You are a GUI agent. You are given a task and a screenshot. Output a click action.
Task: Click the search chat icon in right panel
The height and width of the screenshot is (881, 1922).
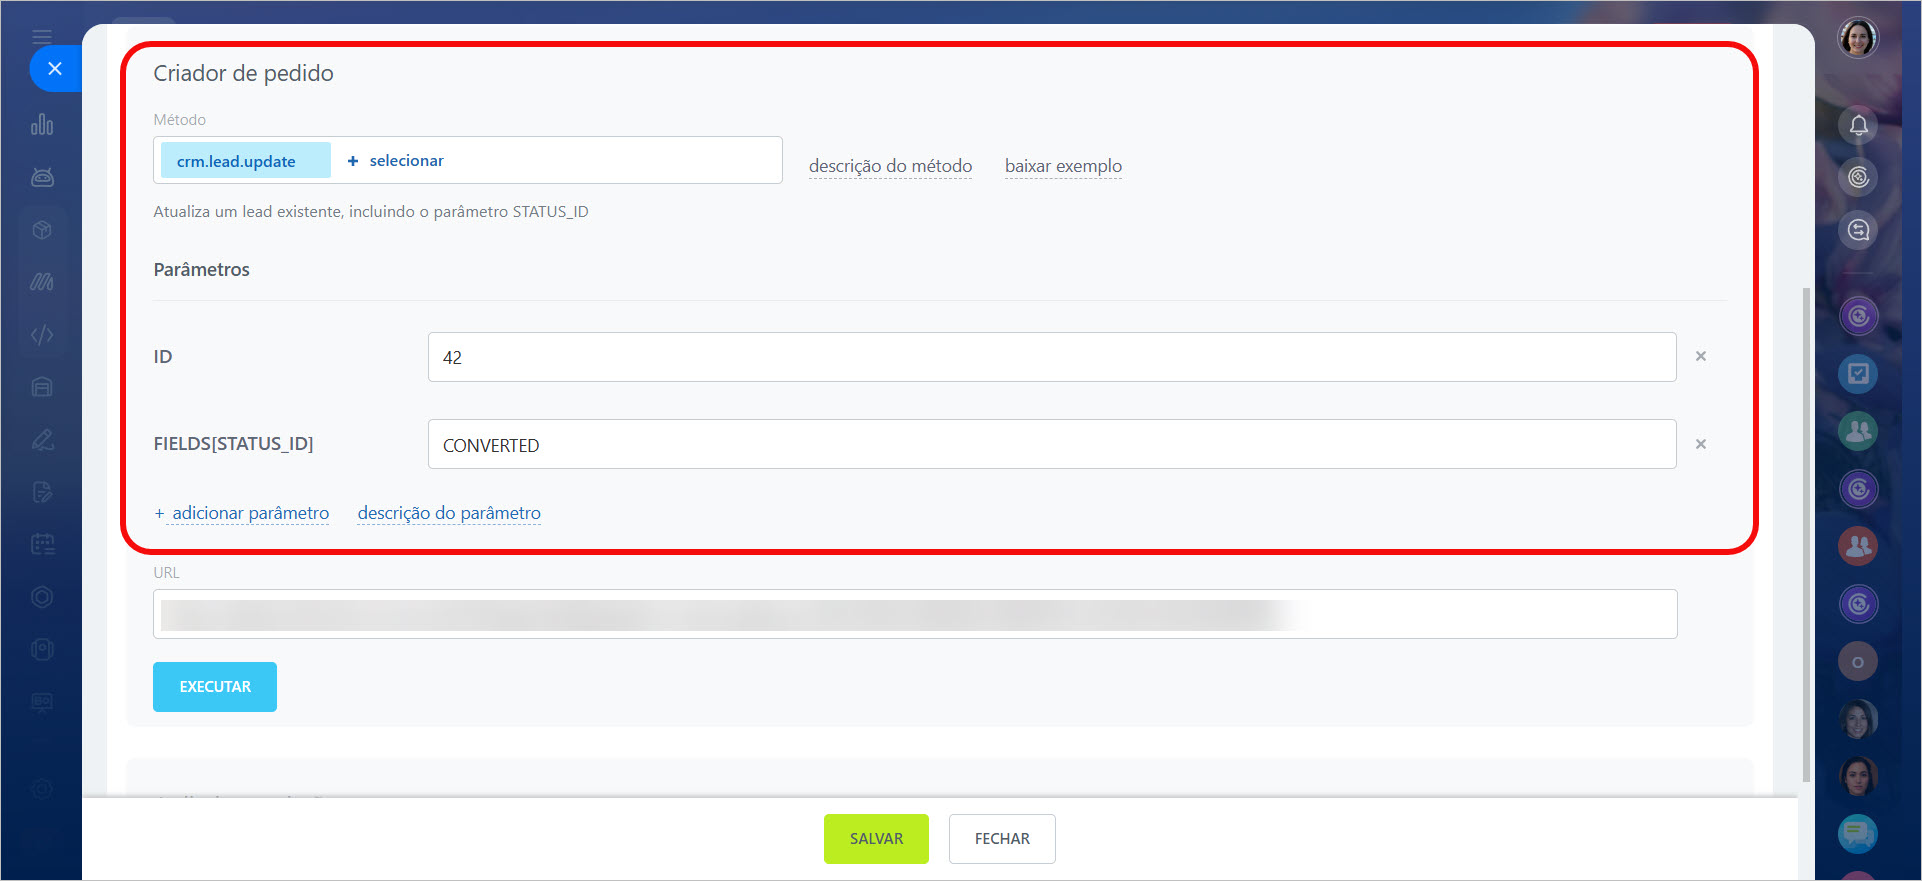click(1858, 230)
